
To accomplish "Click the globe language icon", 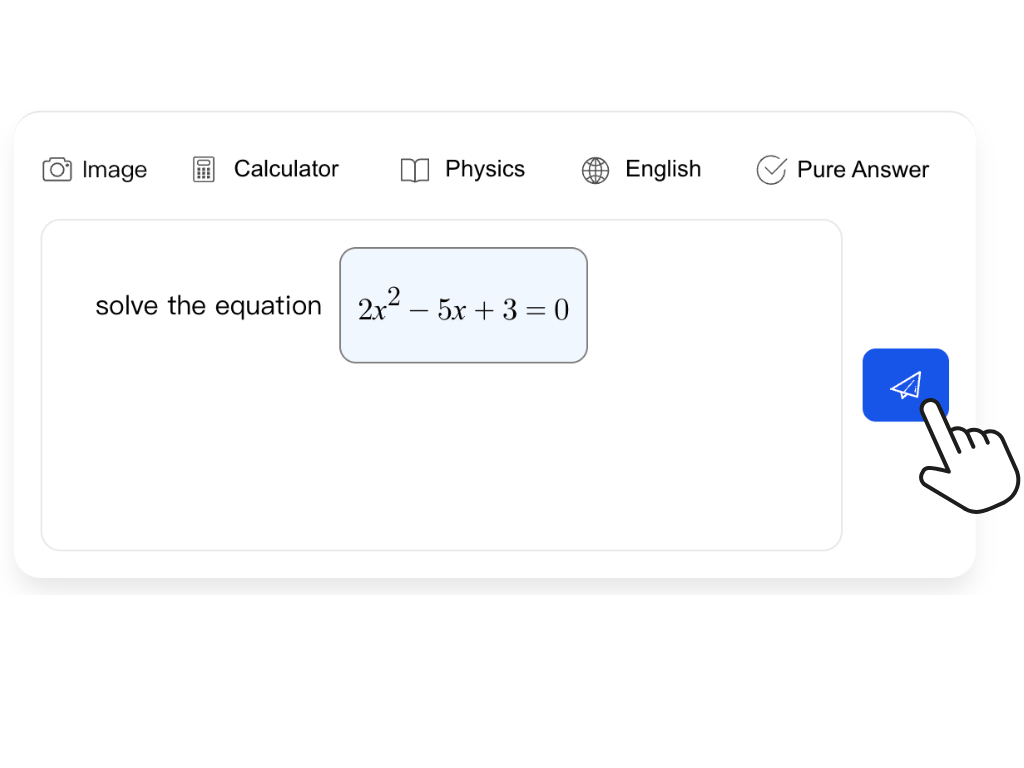I will click(x=595, y=170).
